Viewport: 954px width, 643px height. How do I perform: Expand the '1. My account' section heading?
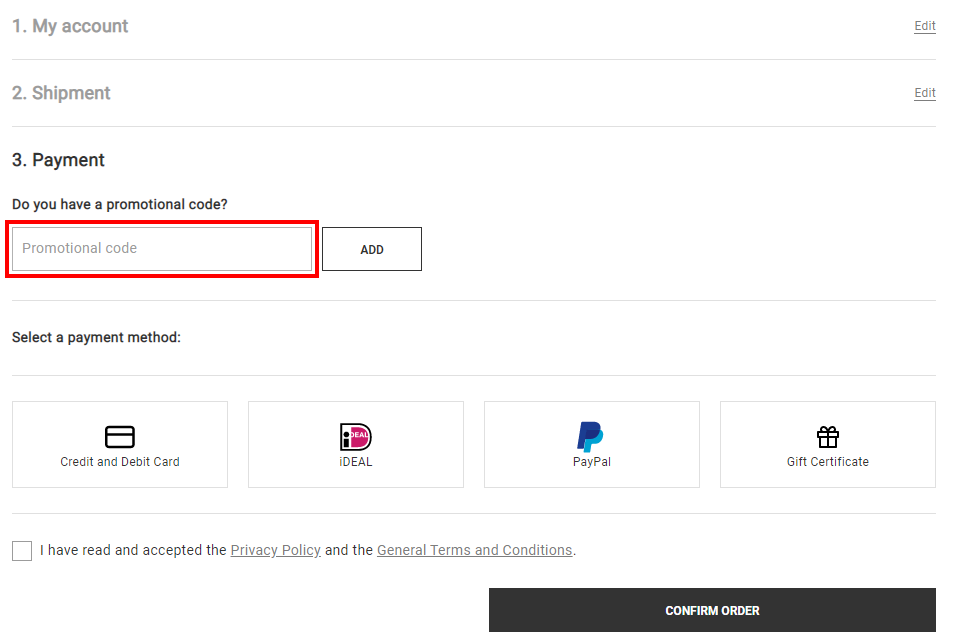(70, 26)
